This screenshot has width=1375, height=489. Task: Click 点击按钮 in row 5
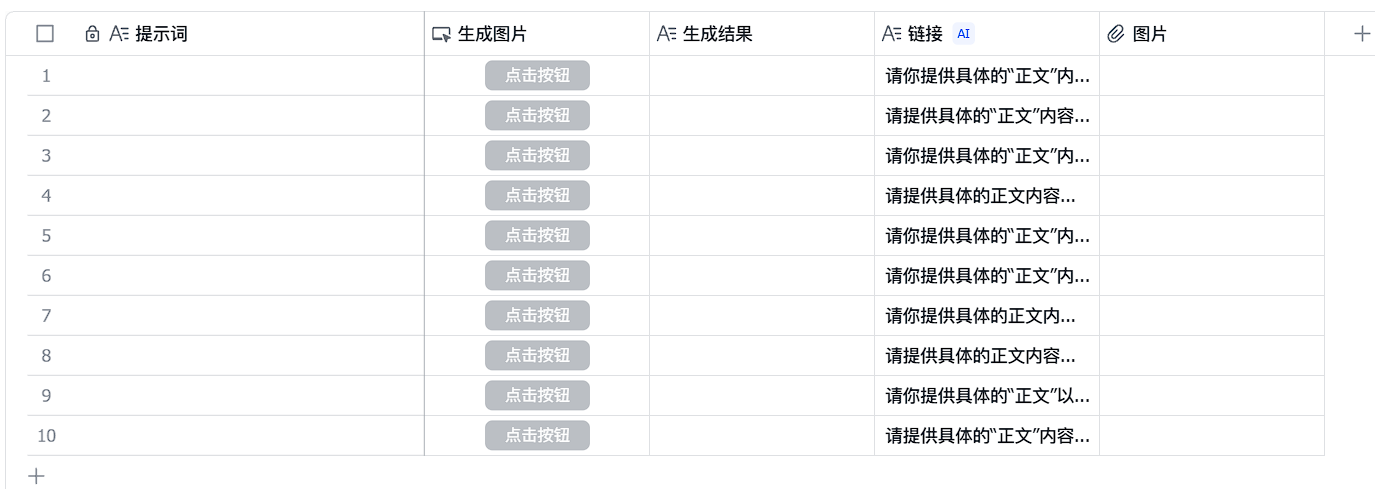click(x=537, y=235)
